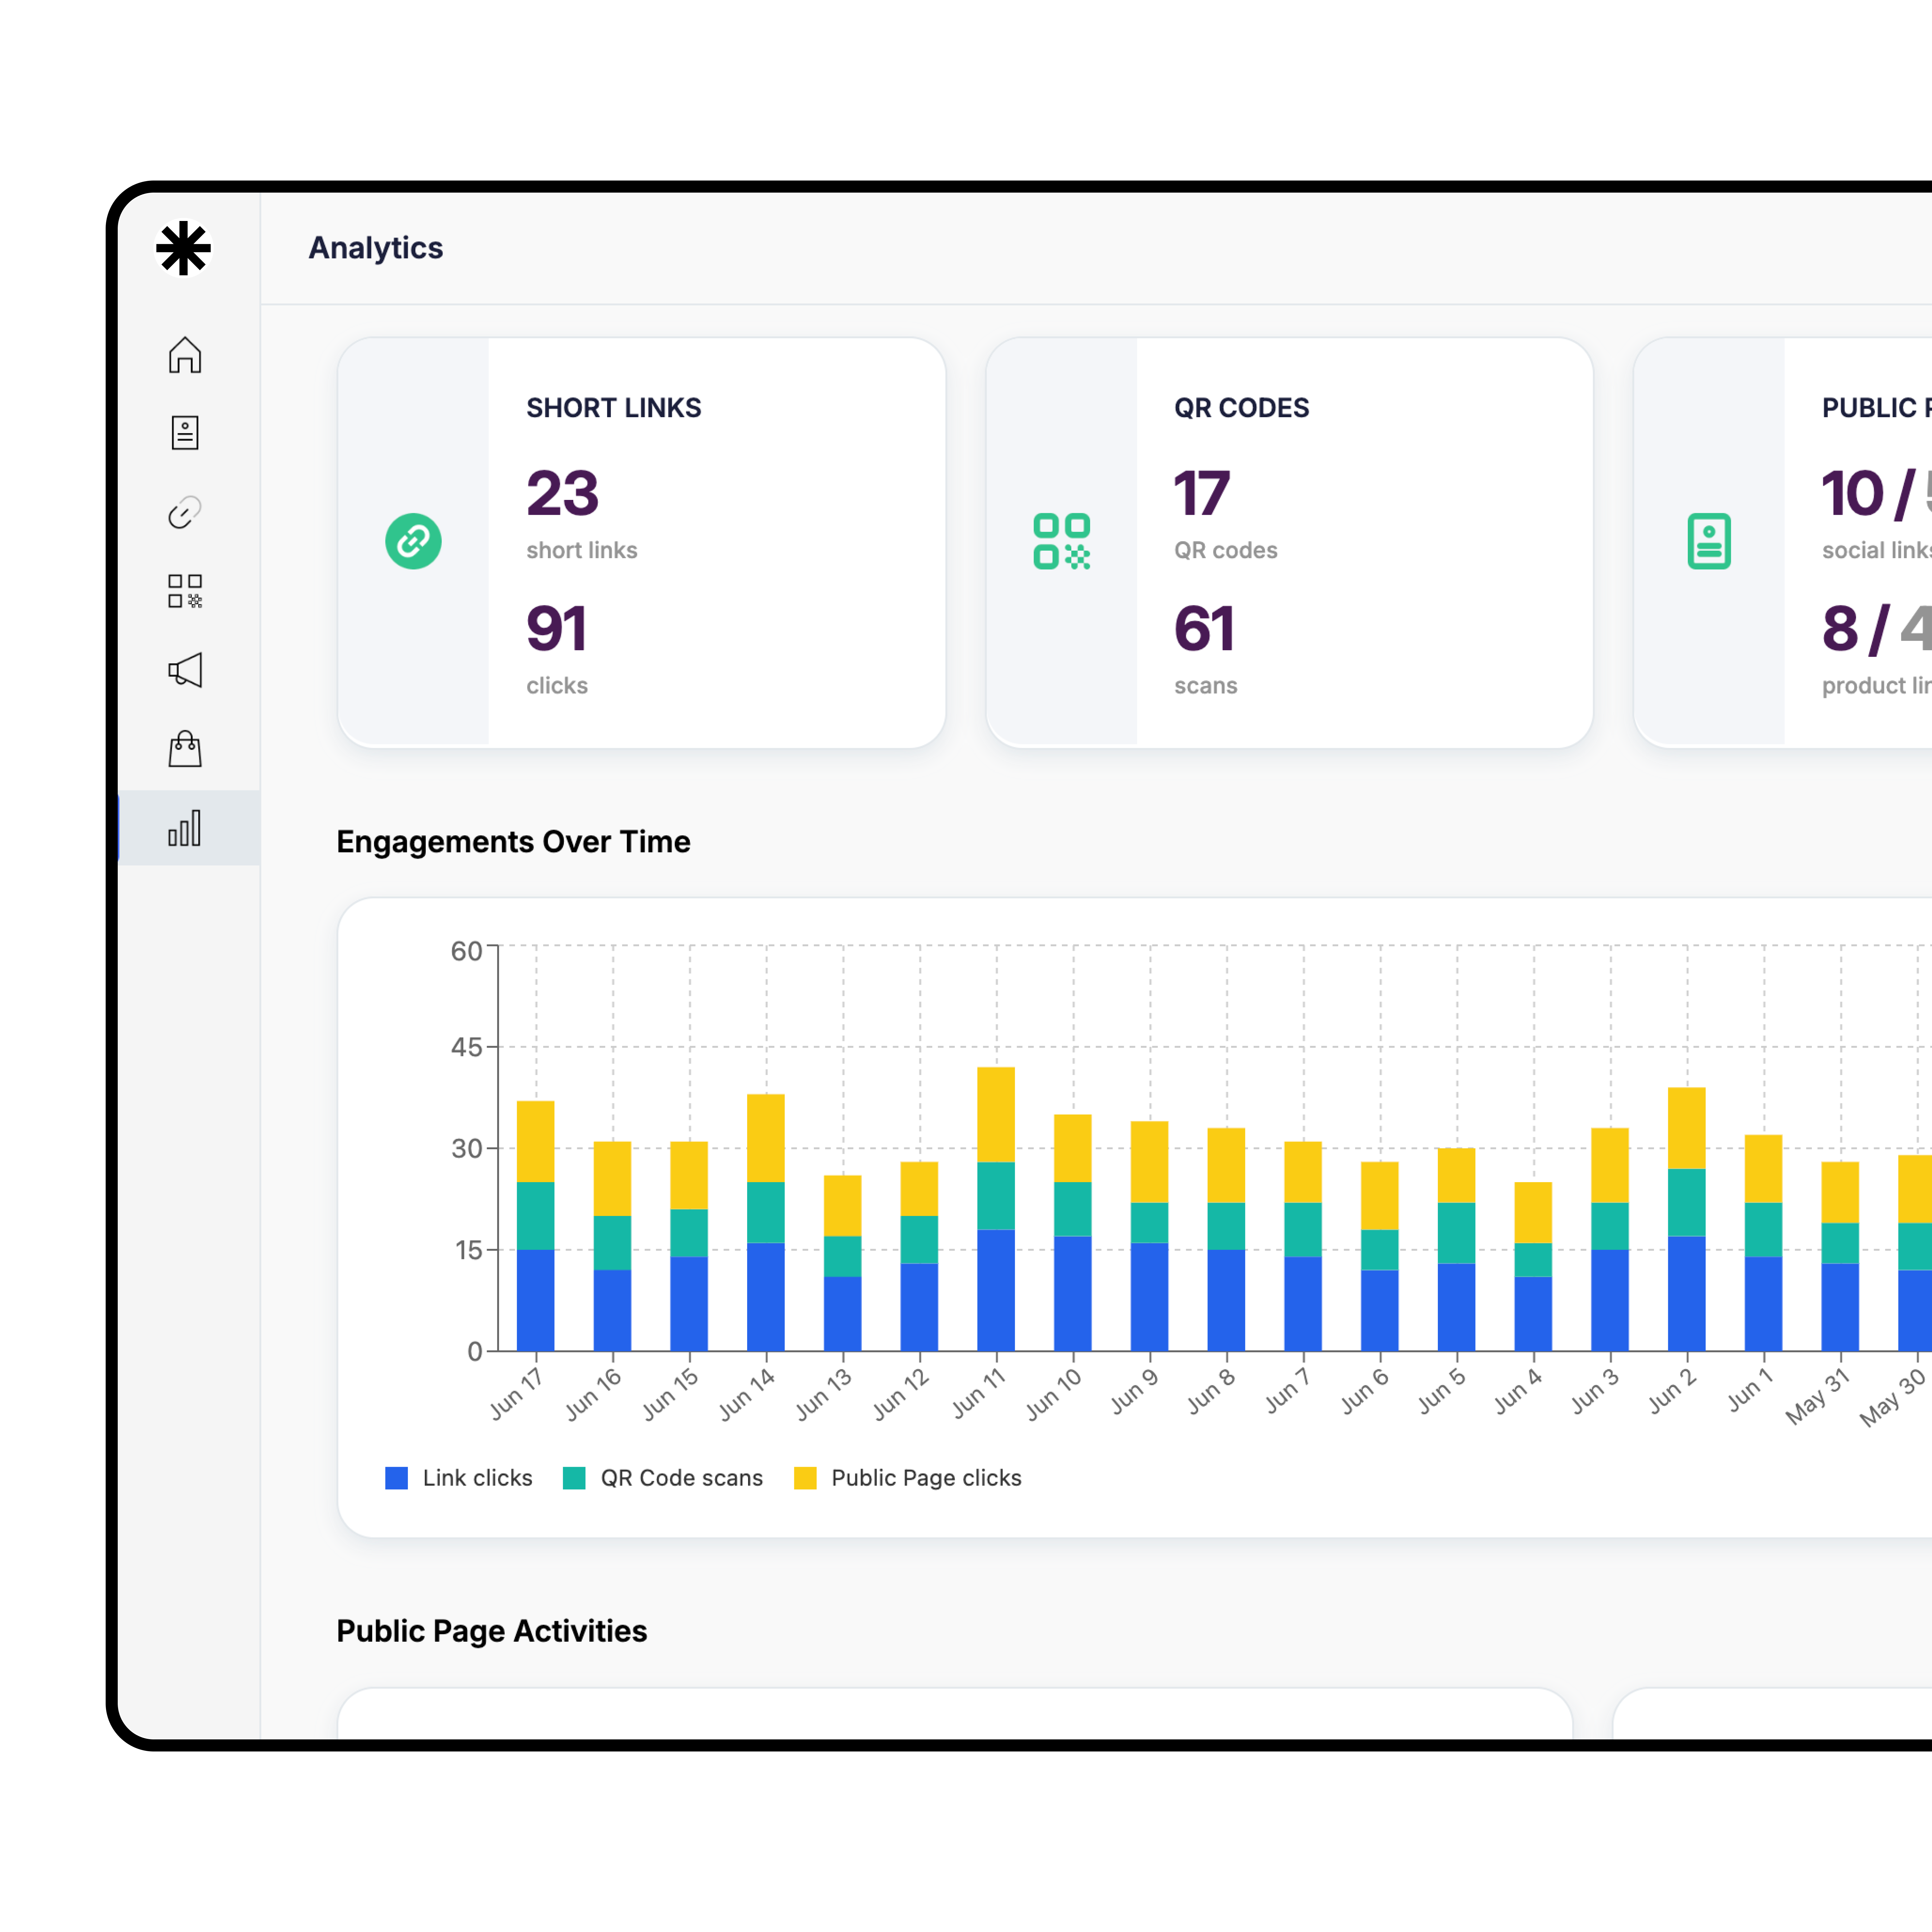Click the Jun 2 stacked bar

pos(1687,1219)
